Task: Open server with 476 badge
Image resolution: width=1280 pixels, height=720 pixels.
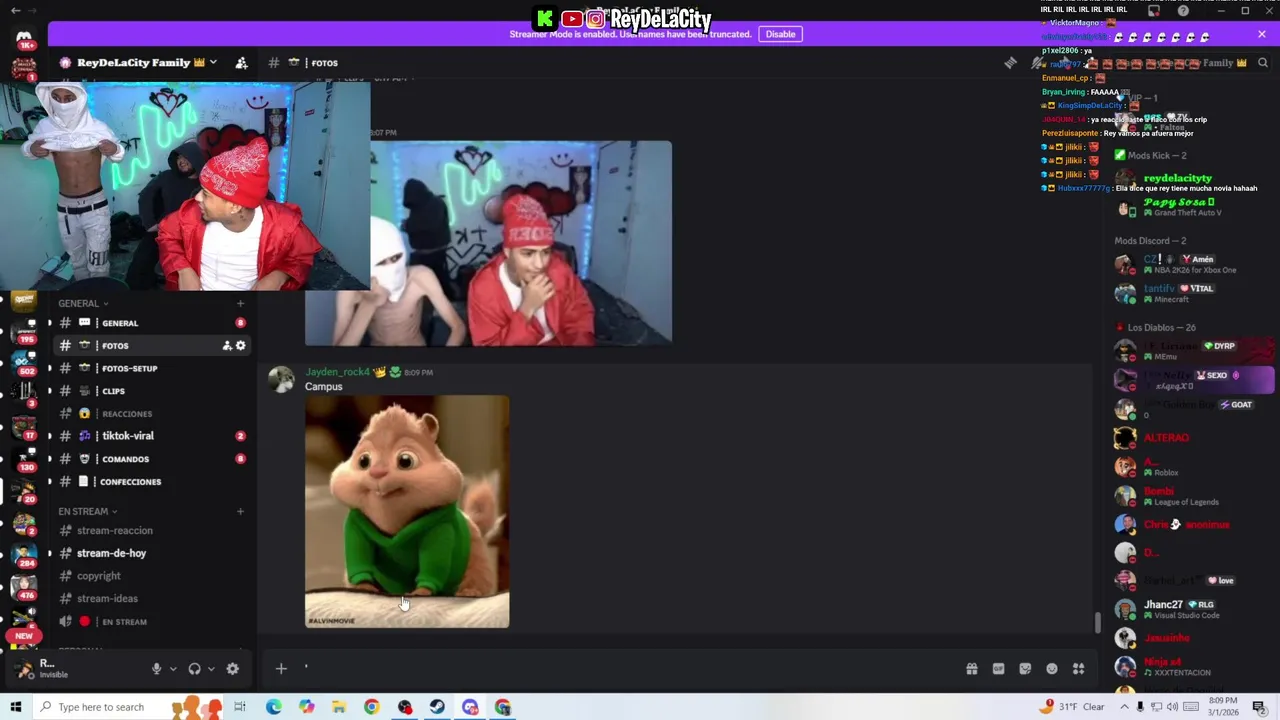Action: (x=24, y=588)
